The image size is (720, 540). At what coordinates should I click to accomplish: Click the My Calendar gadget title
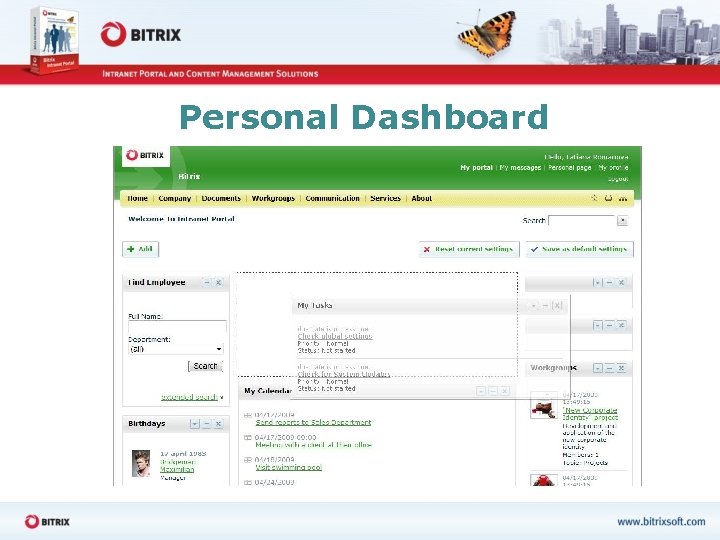[x=268, y=391]
